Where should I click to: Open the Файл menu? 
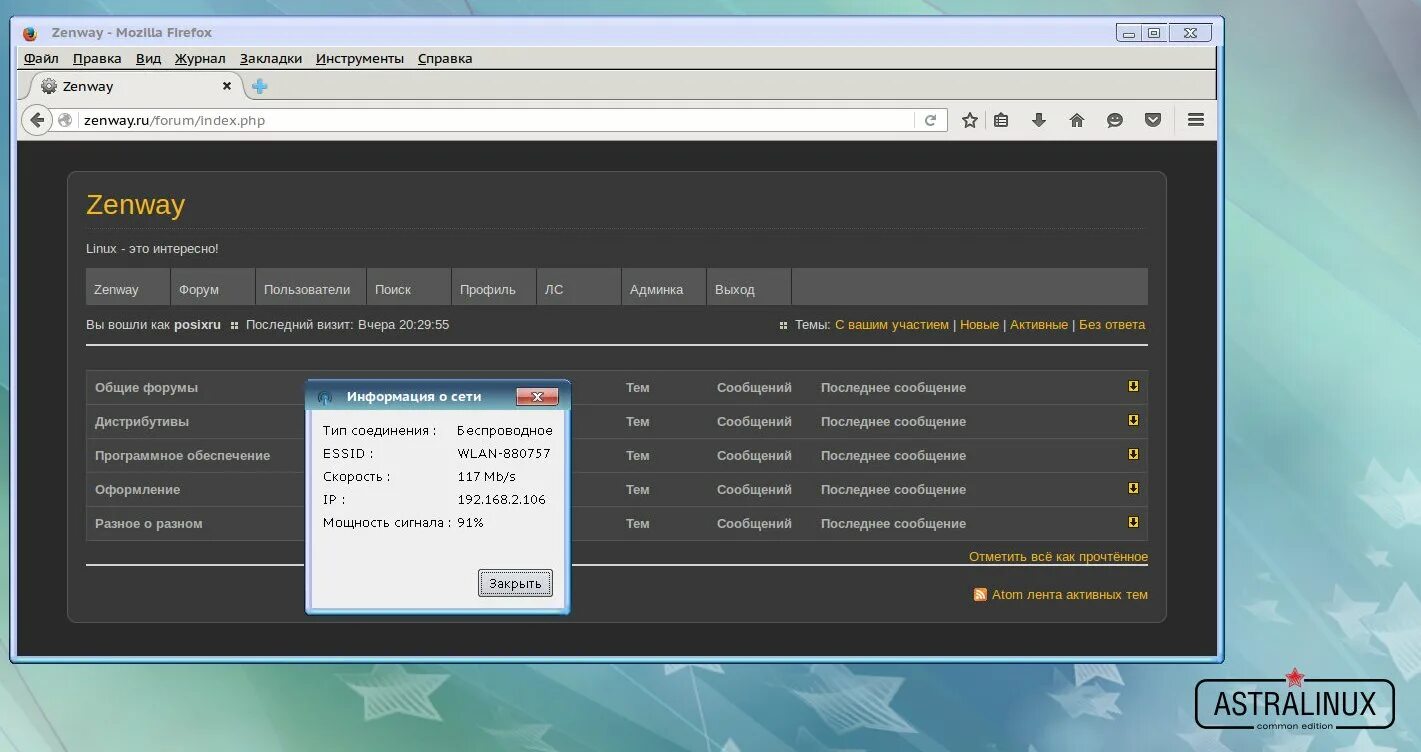click(41, 58)
